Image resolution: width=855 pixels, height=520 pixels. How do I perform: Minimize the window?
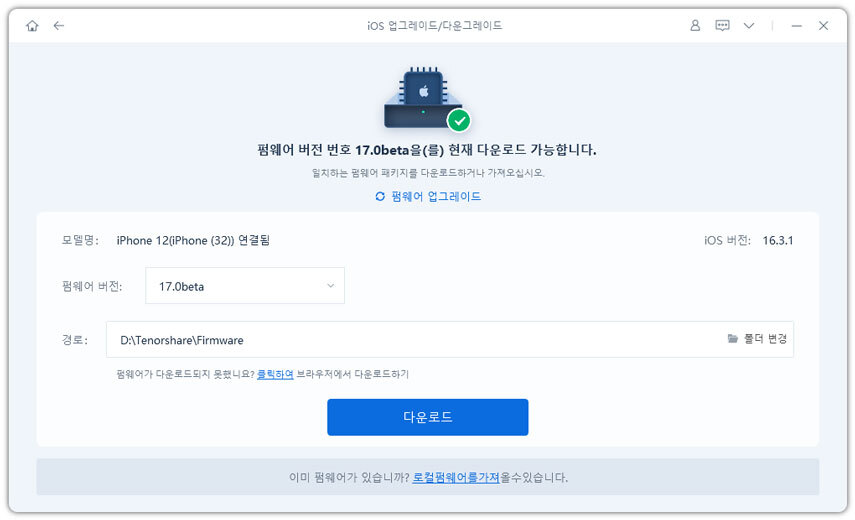coord(797,26)
